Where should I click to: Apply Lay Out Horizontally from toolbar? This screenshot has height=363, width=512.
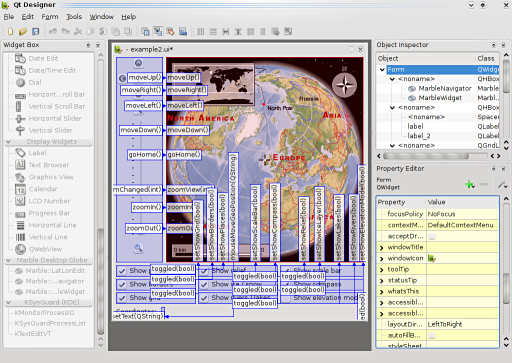pos(201,32)
